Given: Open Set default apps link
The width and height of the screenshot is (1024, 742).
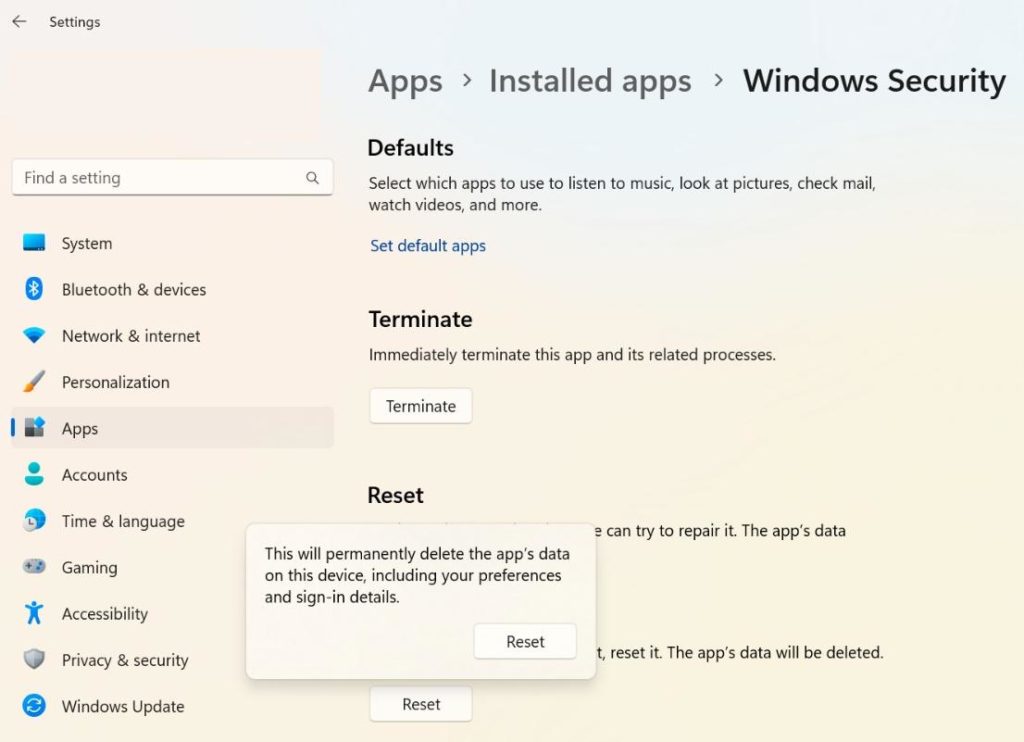Looking at the screenshot, I should pyautogui.click(x=428, y=245).
